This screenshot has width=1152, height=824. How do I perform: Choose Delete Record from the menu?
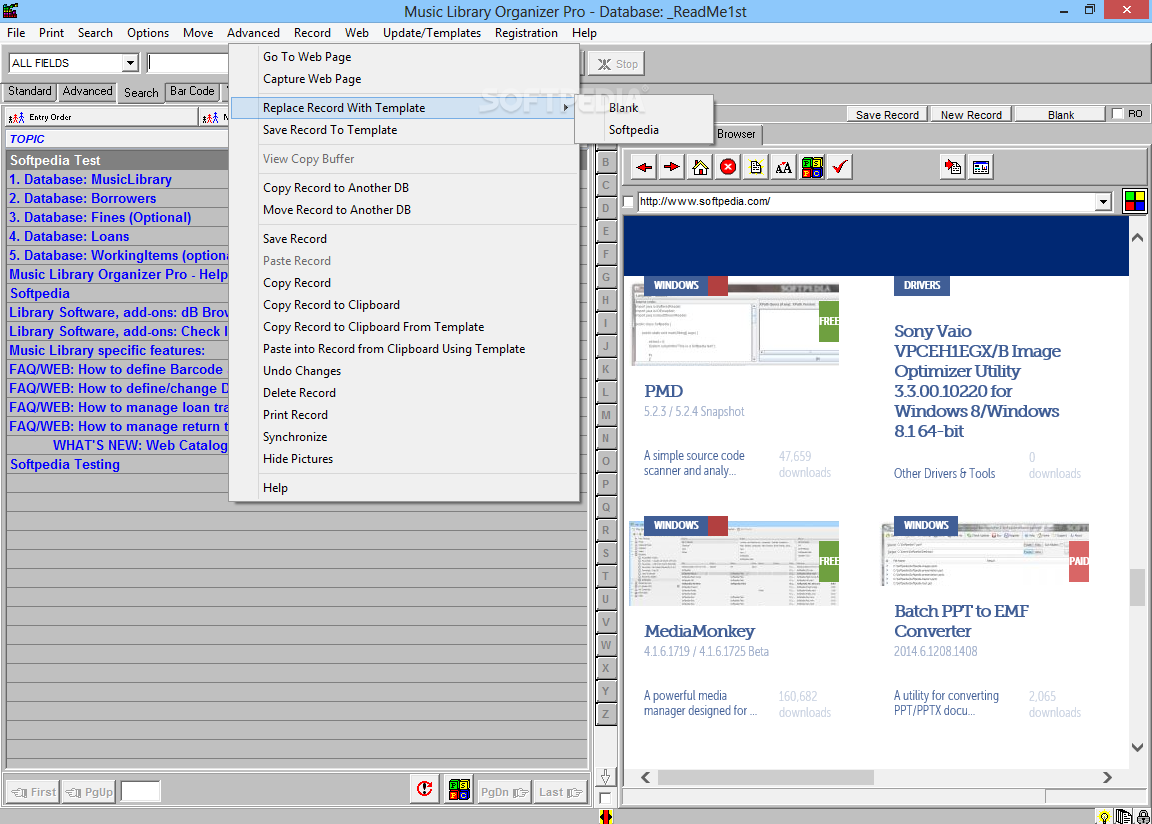(299, 393)
